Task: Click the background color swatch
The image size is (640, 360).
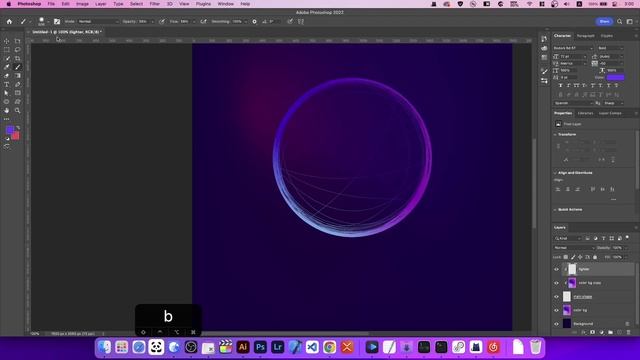Action: [x=16, y=136]
